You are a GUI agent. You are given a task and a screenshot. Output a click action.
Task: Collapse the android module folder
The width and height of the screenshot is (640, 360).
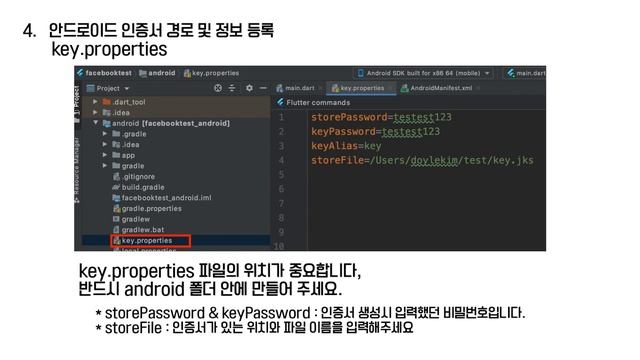click(x=96, y=123)
